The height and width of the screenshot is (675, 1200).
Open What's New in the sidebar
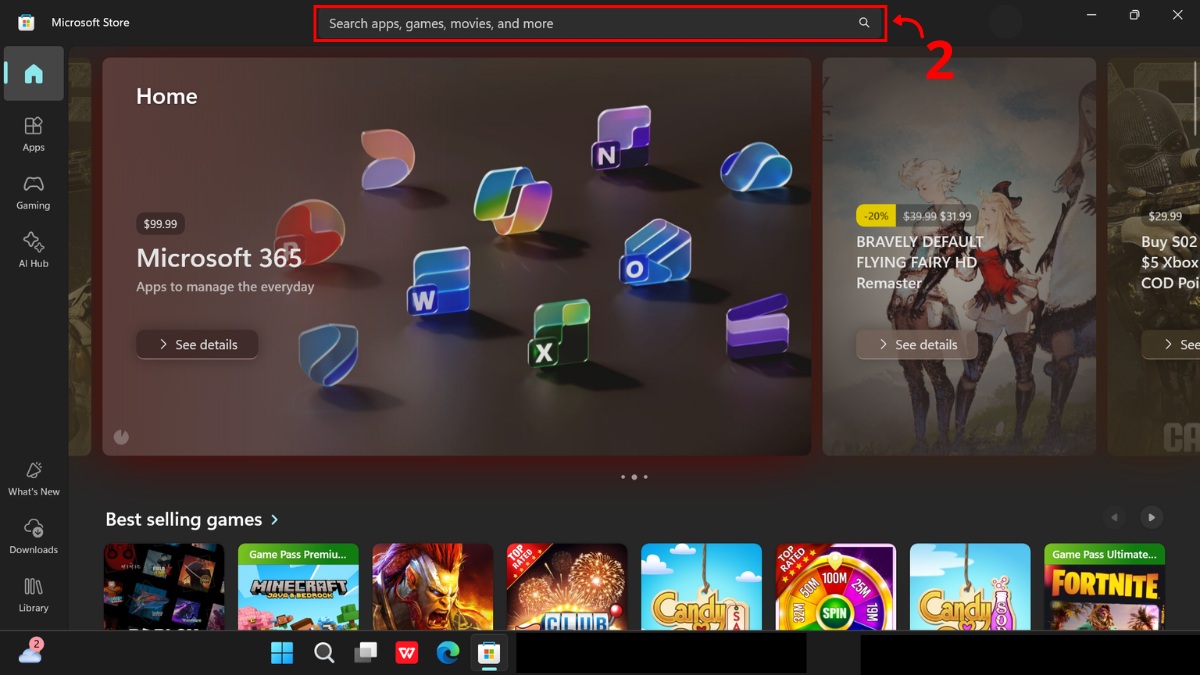pos(34,478)
